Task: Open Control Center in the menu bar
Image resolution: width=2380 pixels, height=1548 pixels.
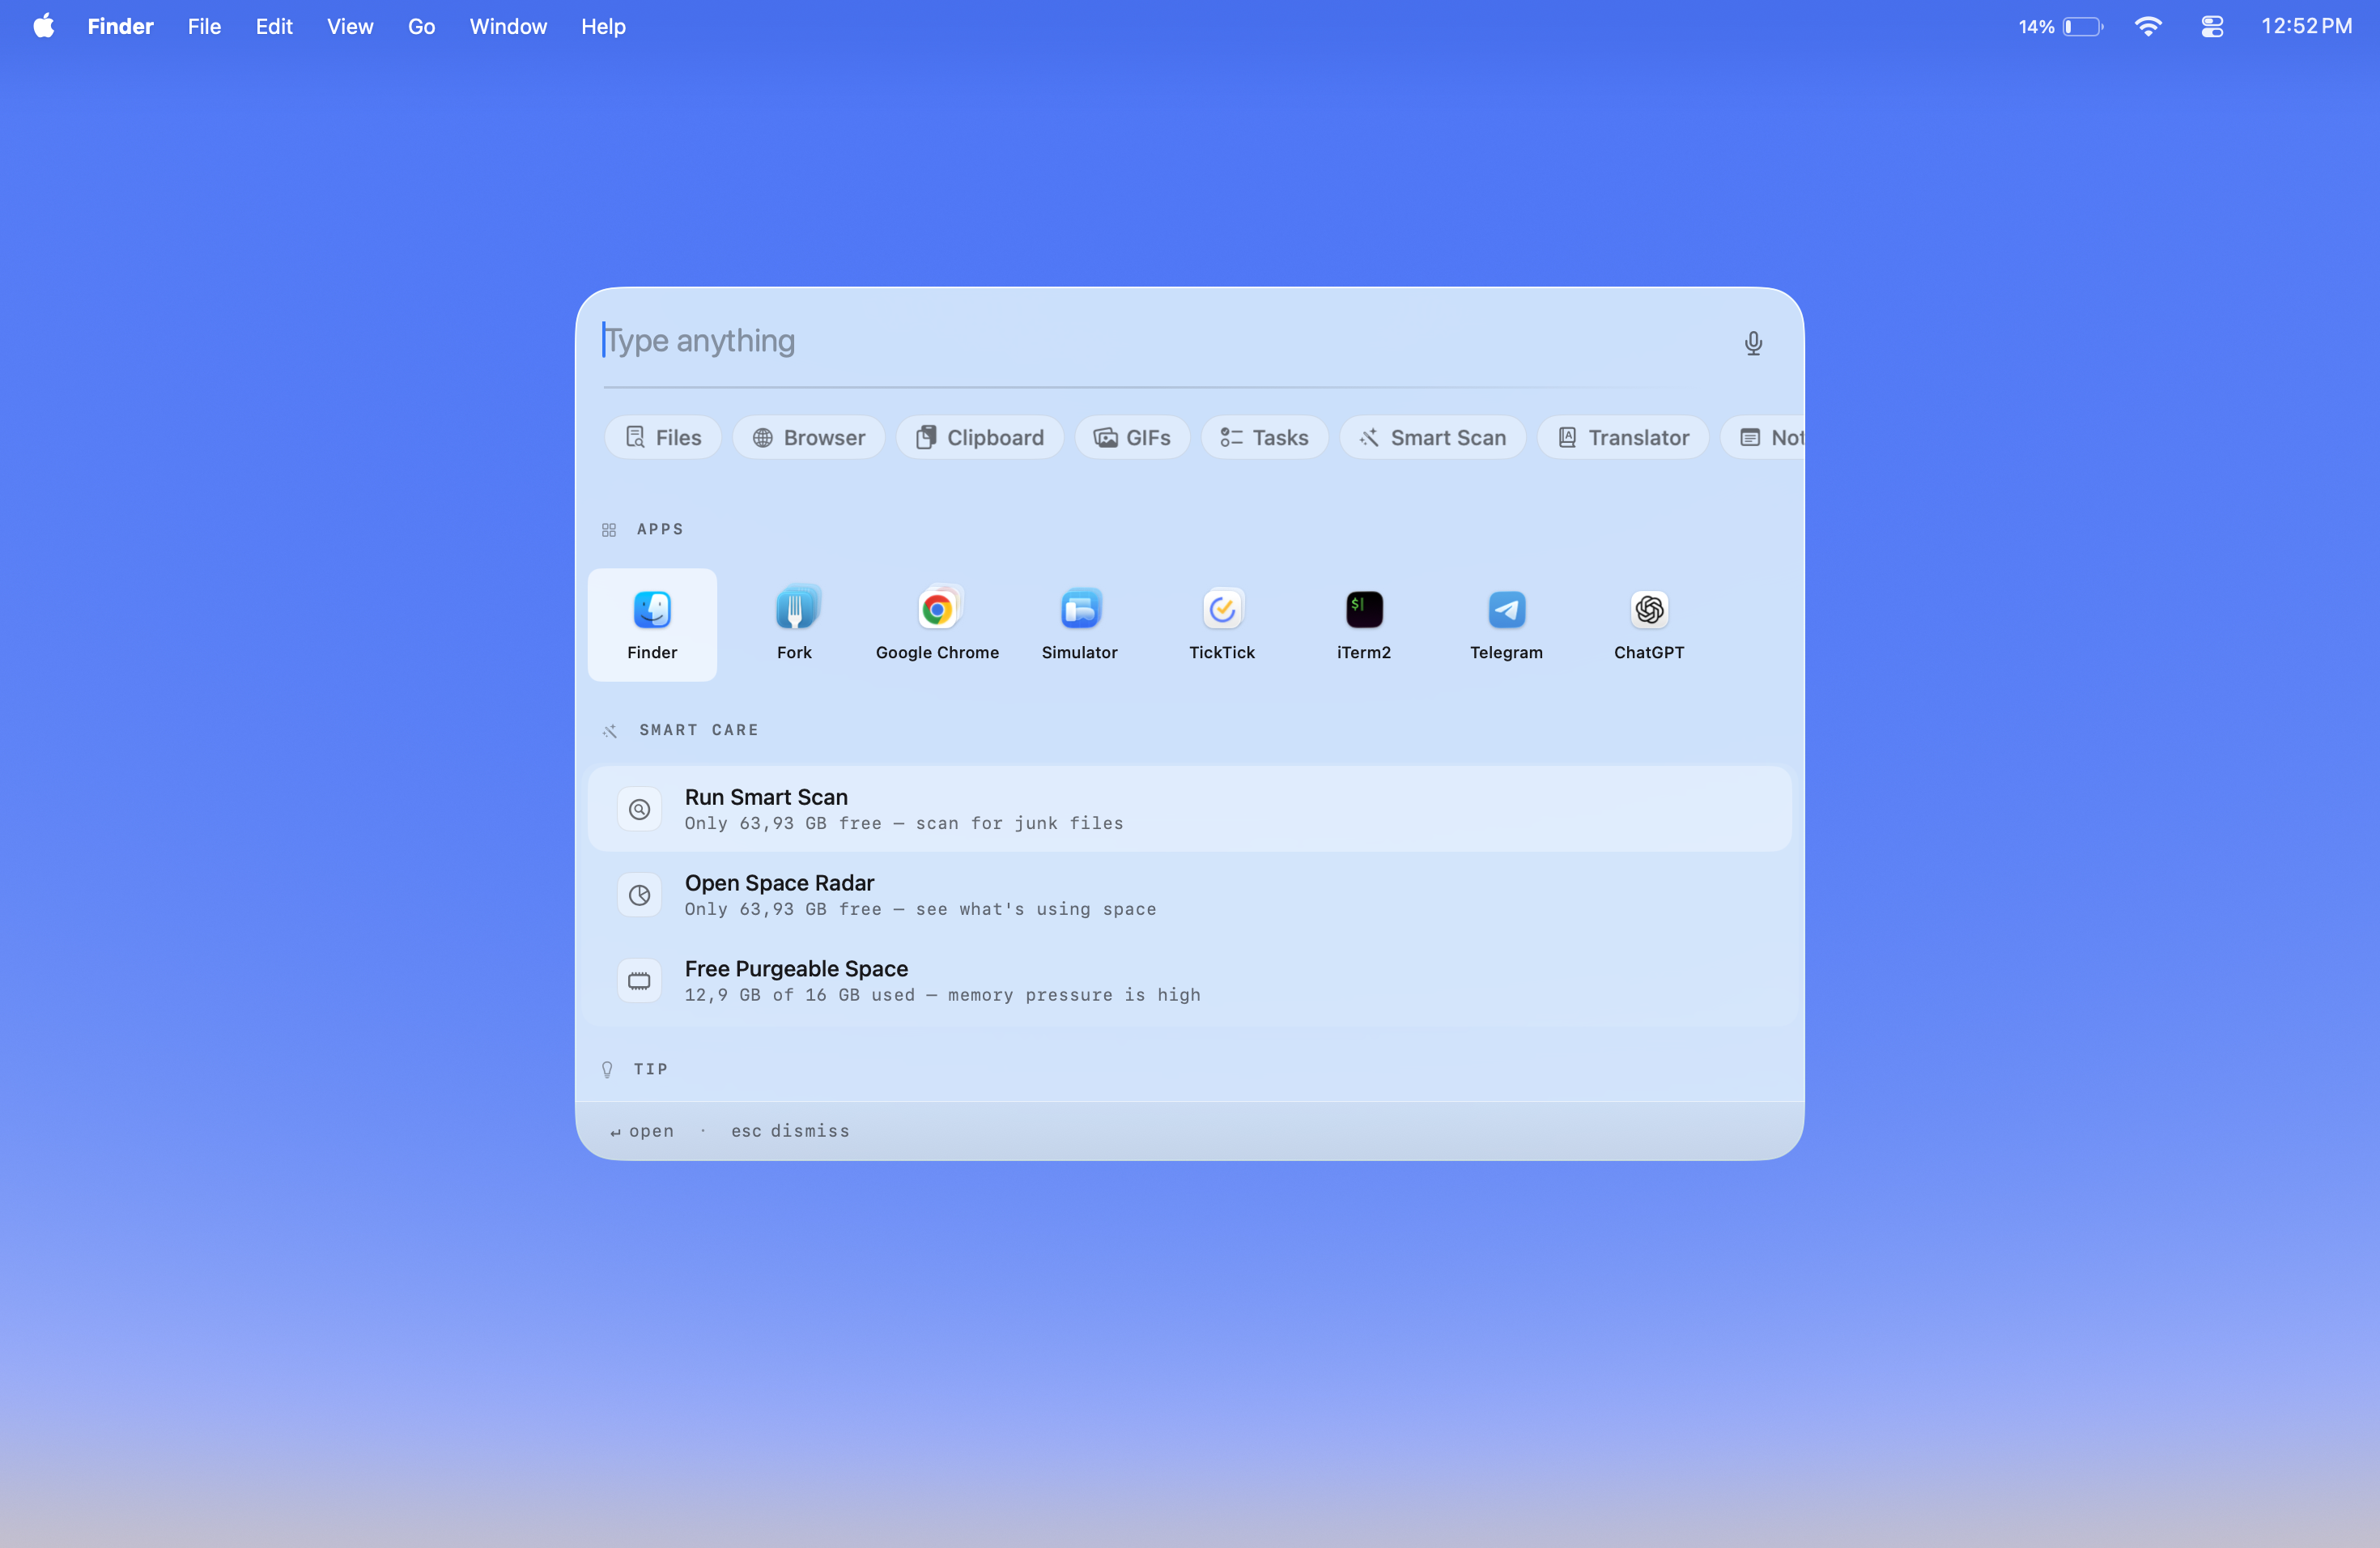Action: 2212,27
